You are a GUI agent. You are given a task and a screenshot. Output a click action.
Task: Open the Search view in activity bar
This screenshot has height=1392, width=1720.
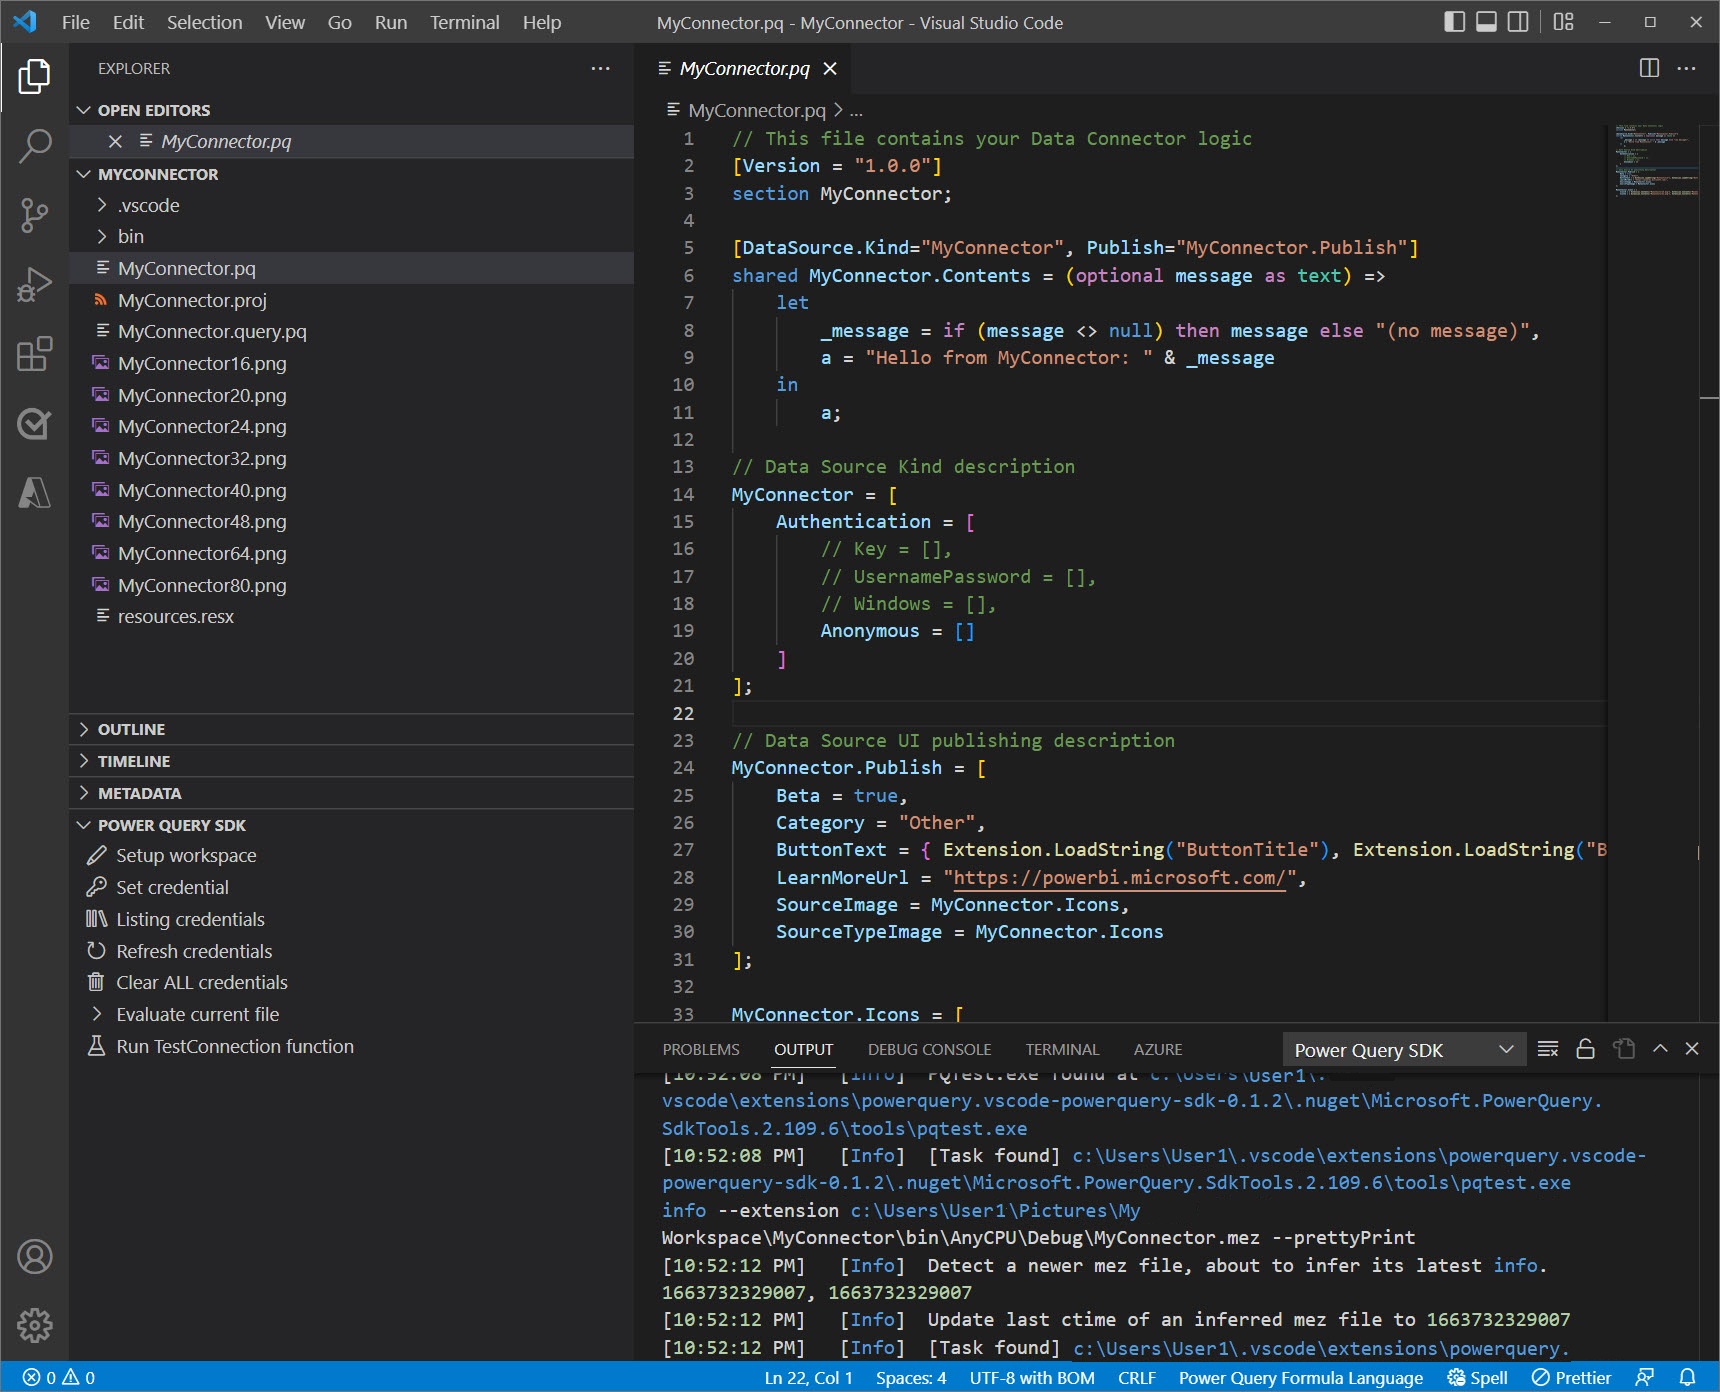35,146
